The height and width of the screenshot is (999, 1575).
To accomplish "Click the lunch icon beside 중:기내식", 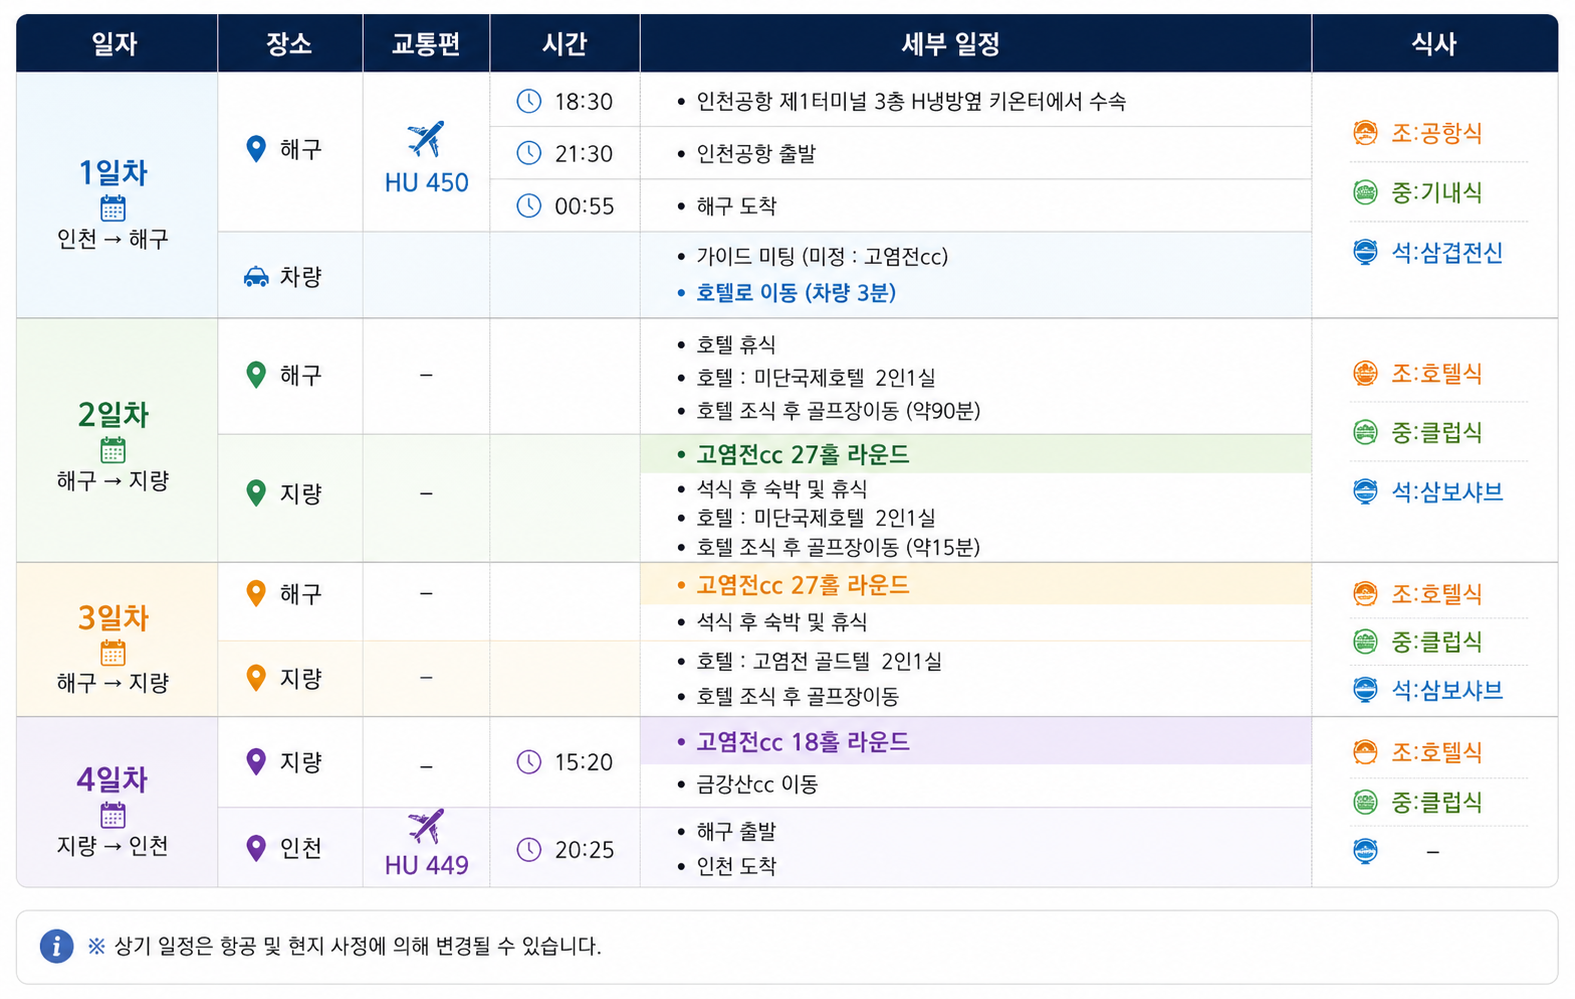I will pos(1365,192).
